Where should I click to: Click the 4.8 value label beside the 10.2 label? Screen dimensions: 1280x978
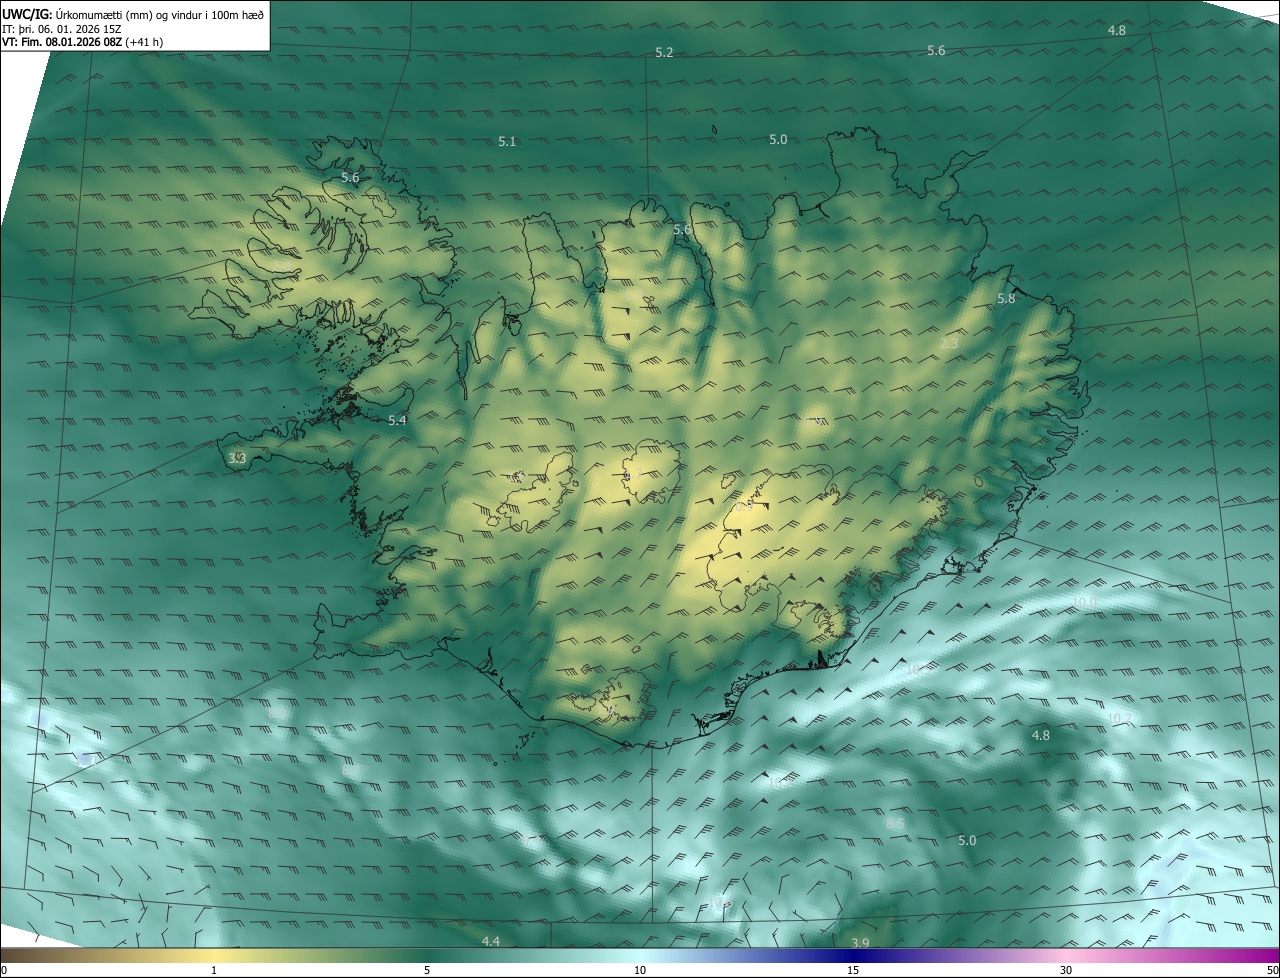[1040, 736]
